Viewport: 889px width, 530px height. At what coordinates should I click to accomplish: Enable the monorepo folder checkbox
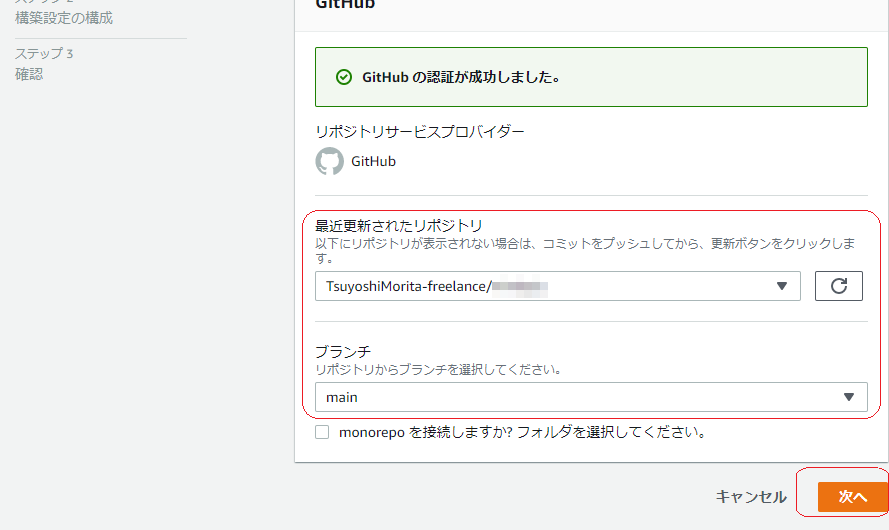(322, 432)
